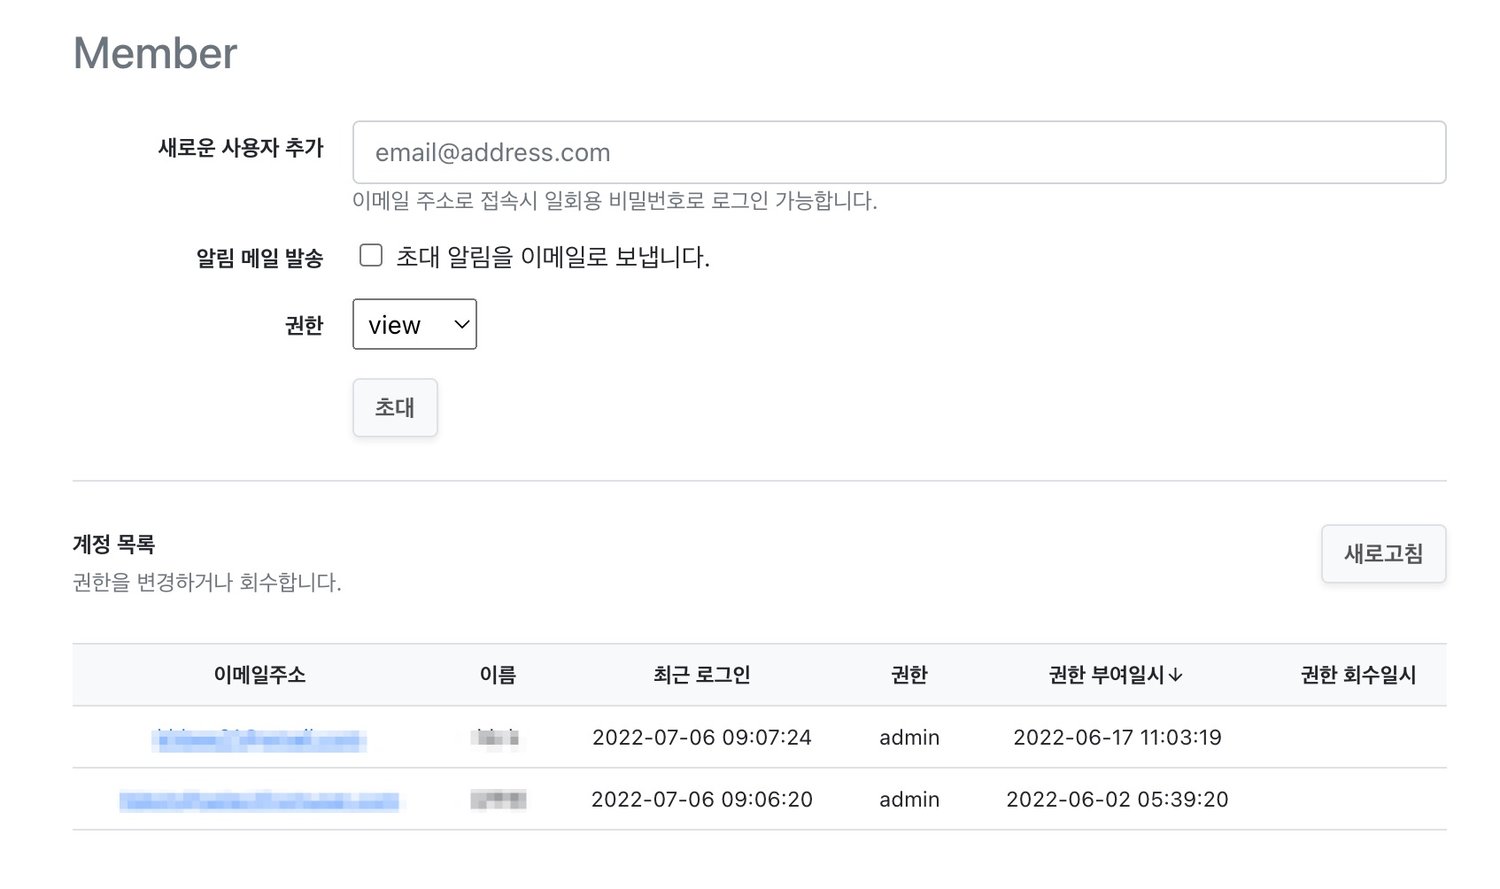Viewport: 1500px width, 889px height.
Task: Click the 초대 알림을 이메일로 보냅니다 label
Action: [553, 257]
